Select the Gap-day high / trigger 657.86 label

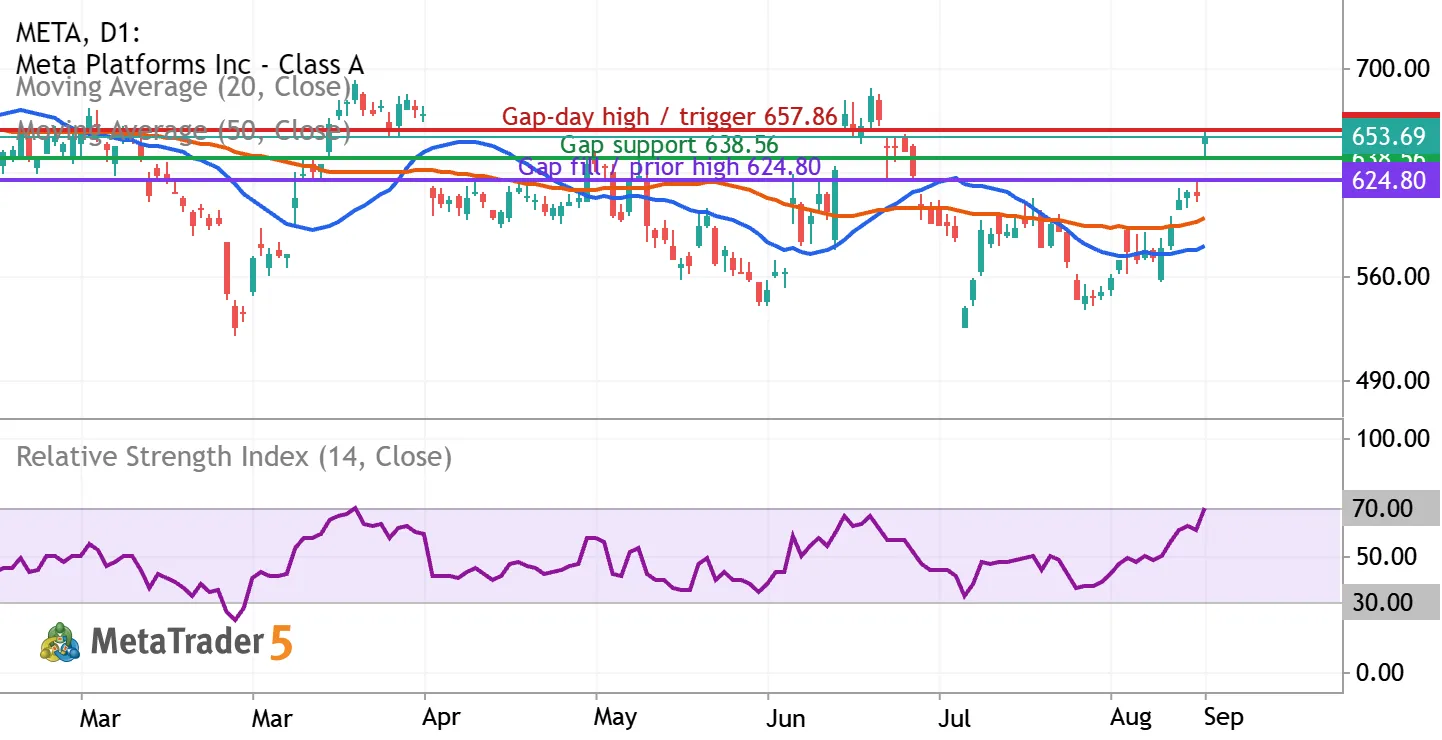pos(669,116)
